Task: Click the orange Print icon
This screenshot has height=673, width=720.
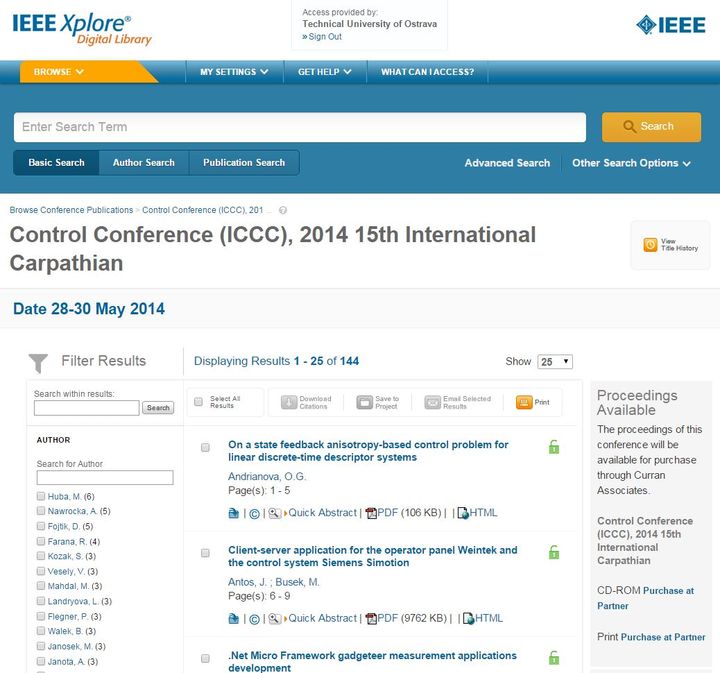Action: [x=524, y=402]
